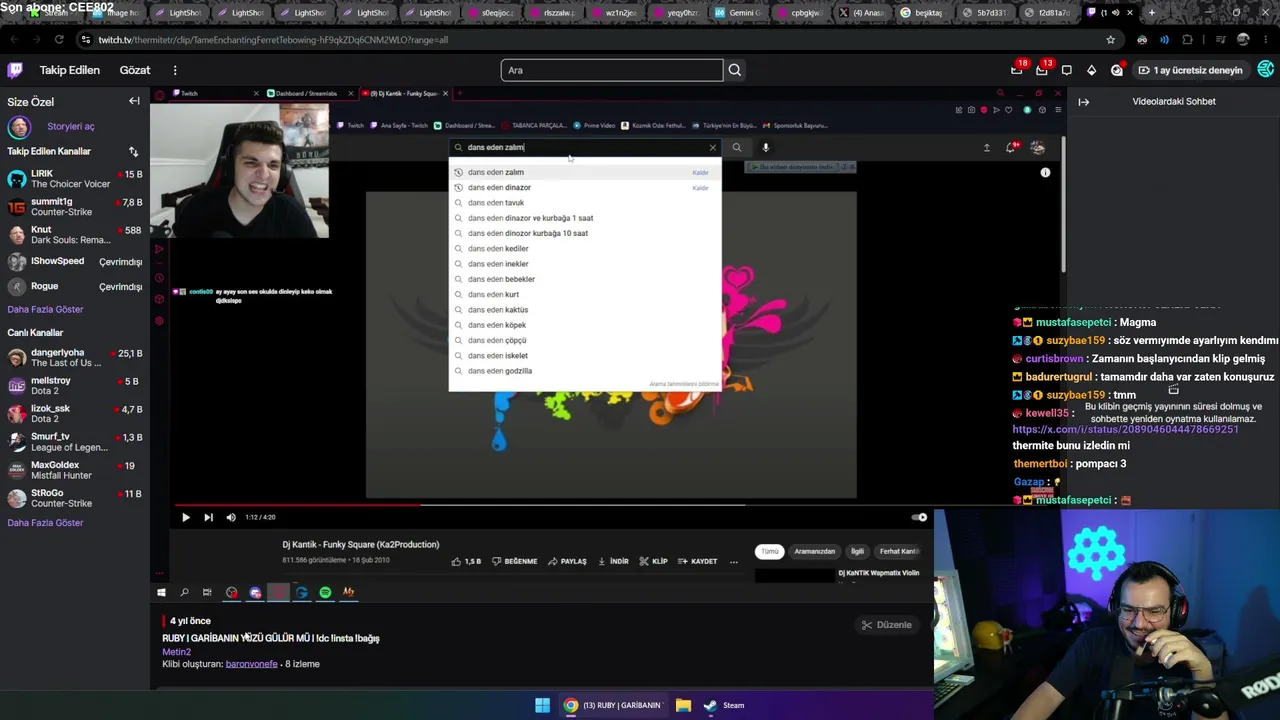
Task: Open dangerlyoha channel in sidebar
Action: pos(75,358)
